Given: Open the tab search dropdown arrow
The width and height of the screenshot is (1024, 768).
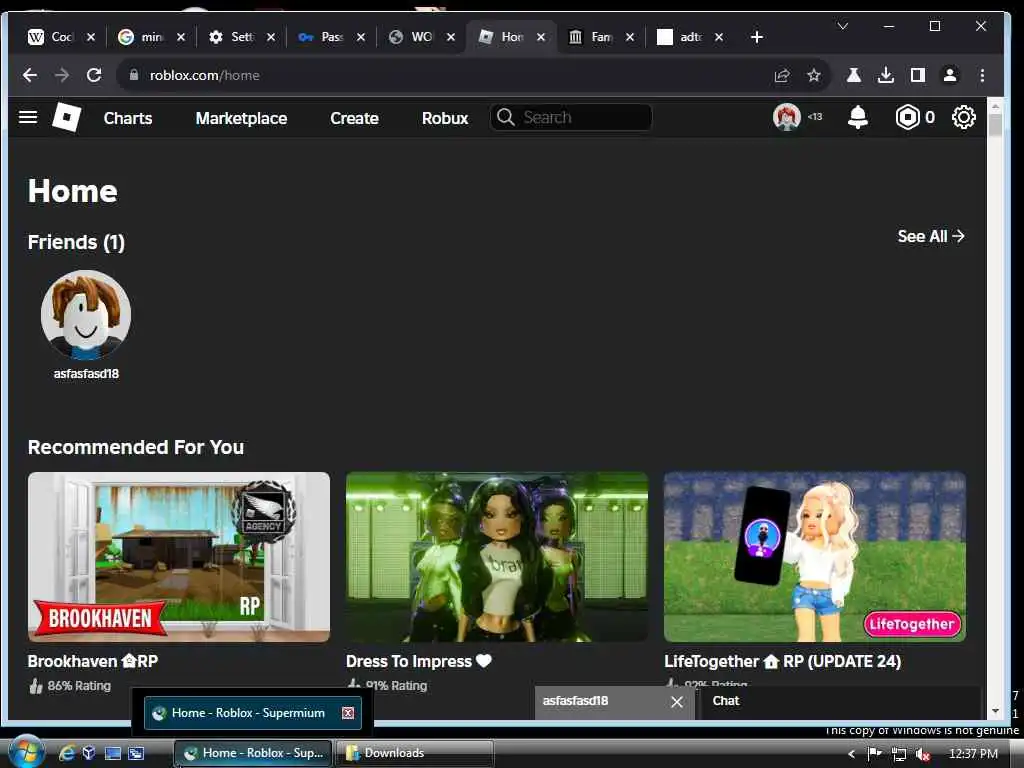Looking at the screenshot, I should (x=843, y=26).
